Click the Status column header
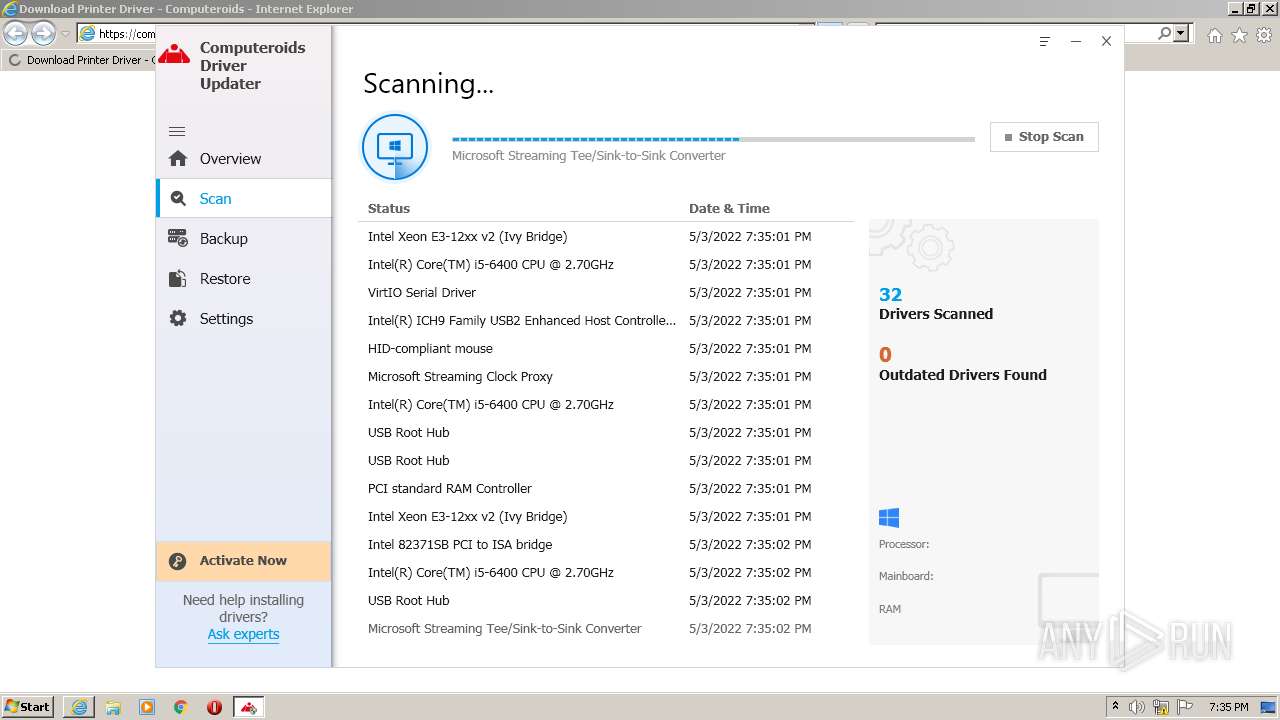The height and width of the screenshot is (720, 1280). 389,208
